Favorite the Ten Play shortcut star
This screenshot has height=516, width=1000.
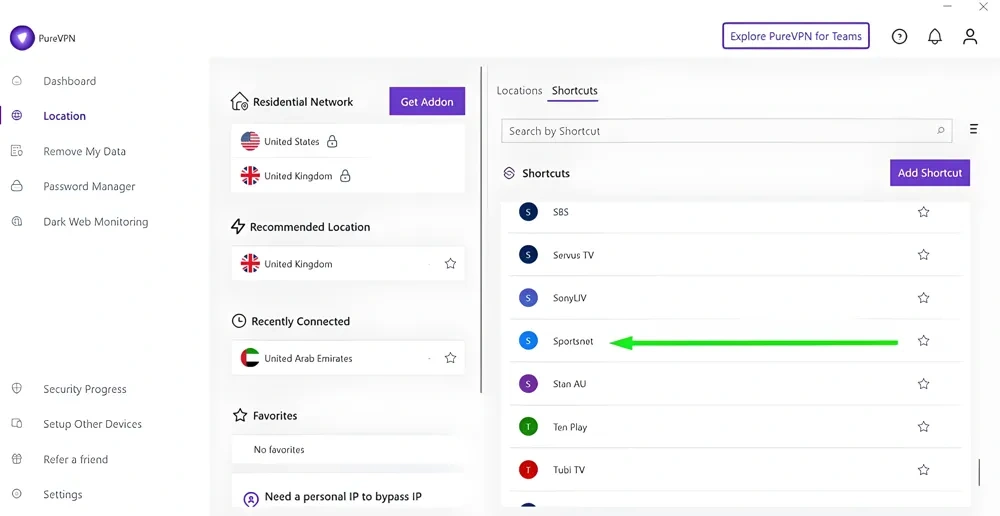[x=923, y=427]
